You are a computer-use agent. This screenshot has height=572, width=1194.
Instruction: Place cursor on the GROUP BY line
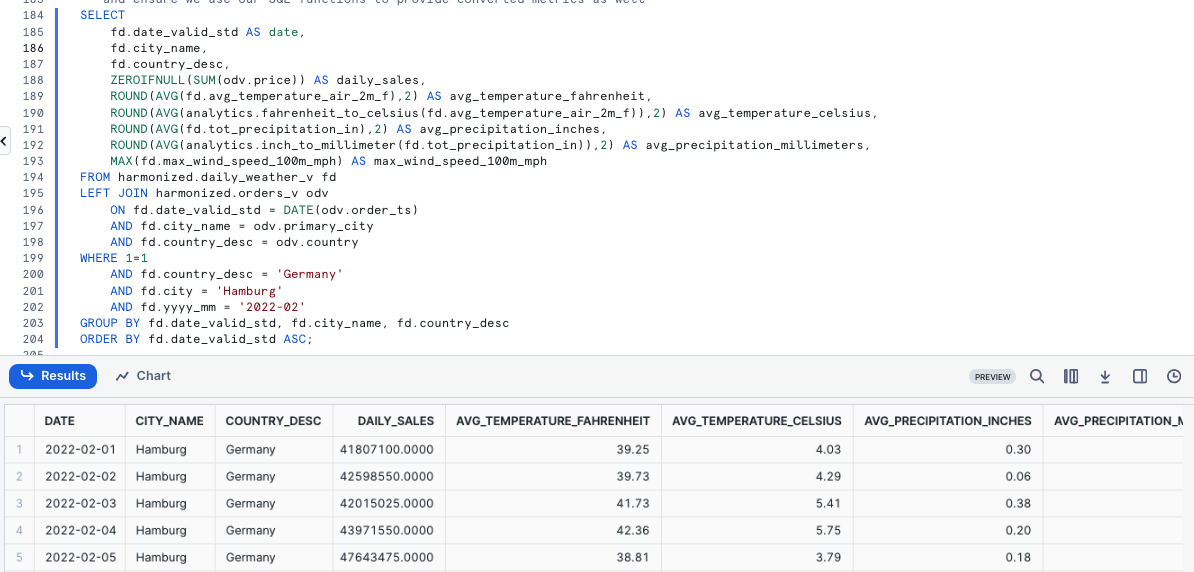click(294, 324)
